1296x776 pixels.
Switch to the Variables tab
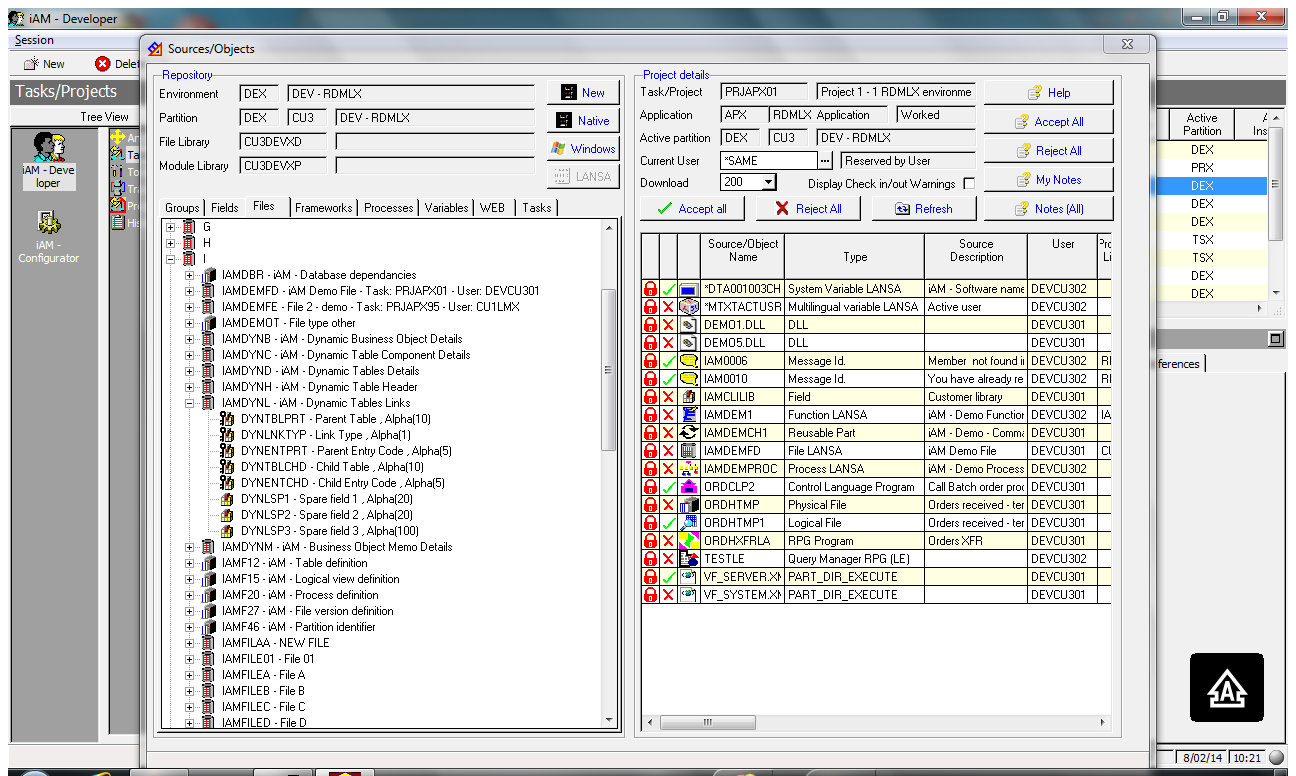(x=446, y=208)
